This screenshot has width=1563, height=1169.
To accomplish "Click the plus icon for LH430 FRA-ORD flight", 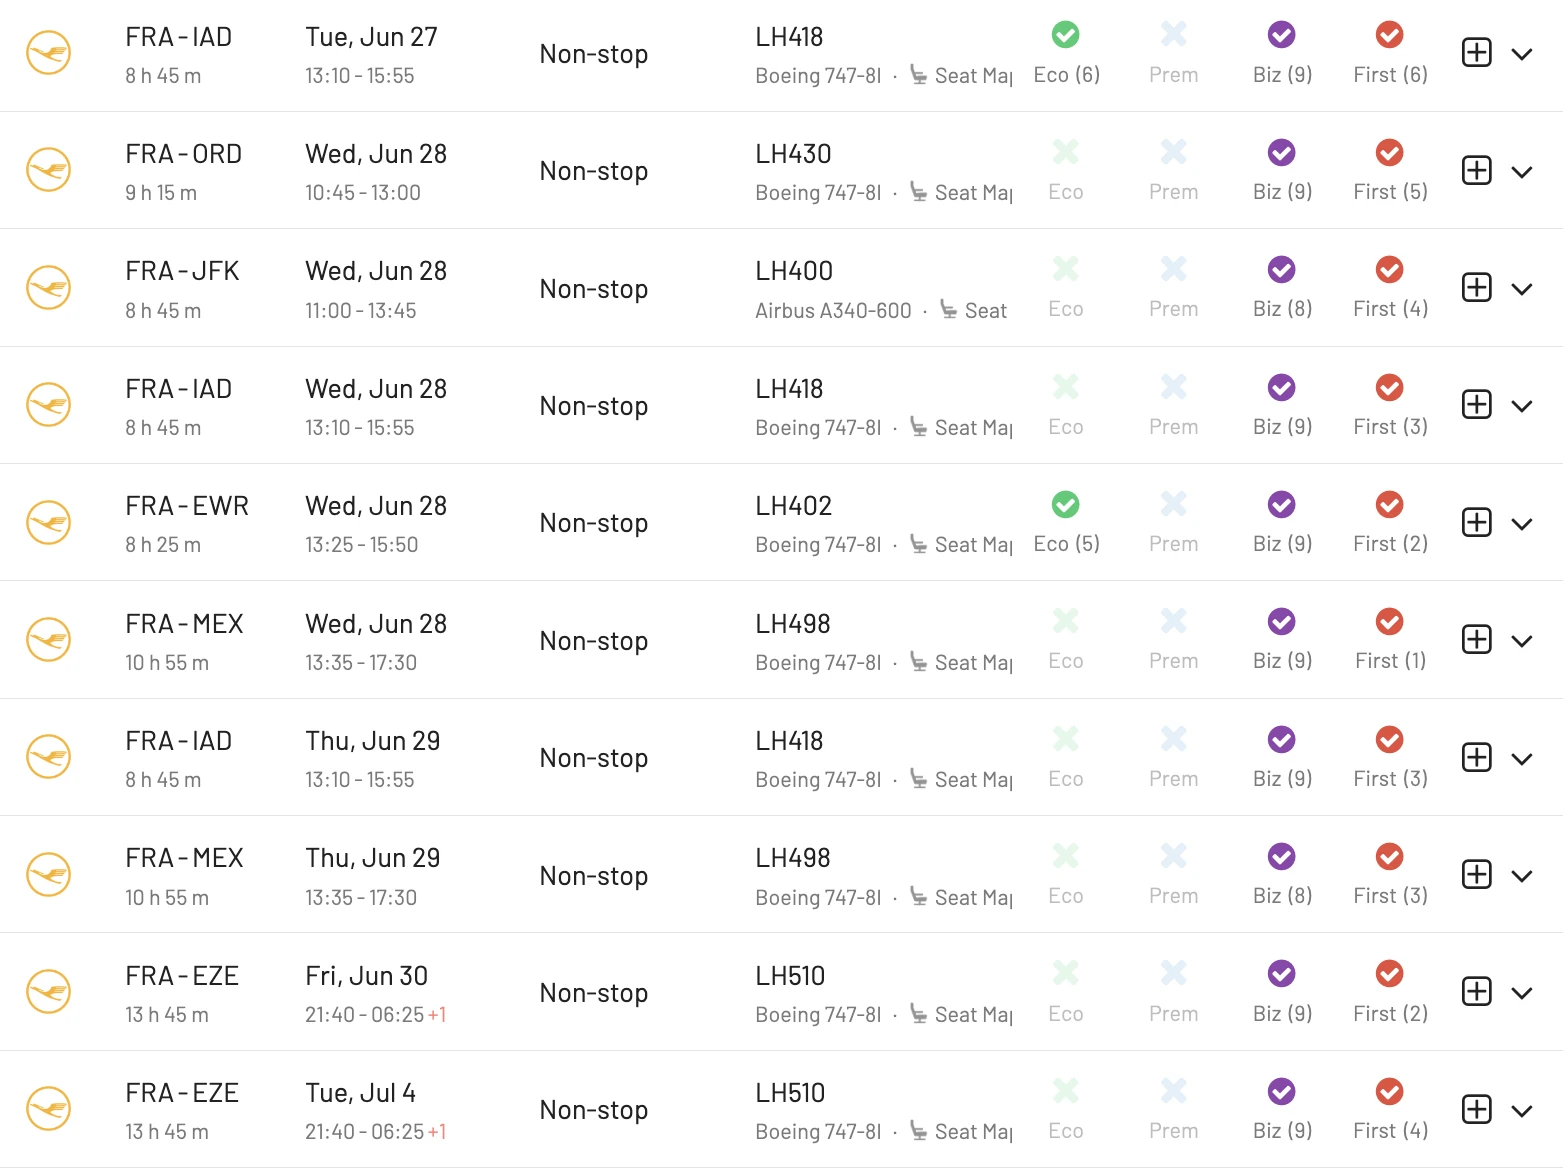I will pyautogui.click(x=1476, y=170).
